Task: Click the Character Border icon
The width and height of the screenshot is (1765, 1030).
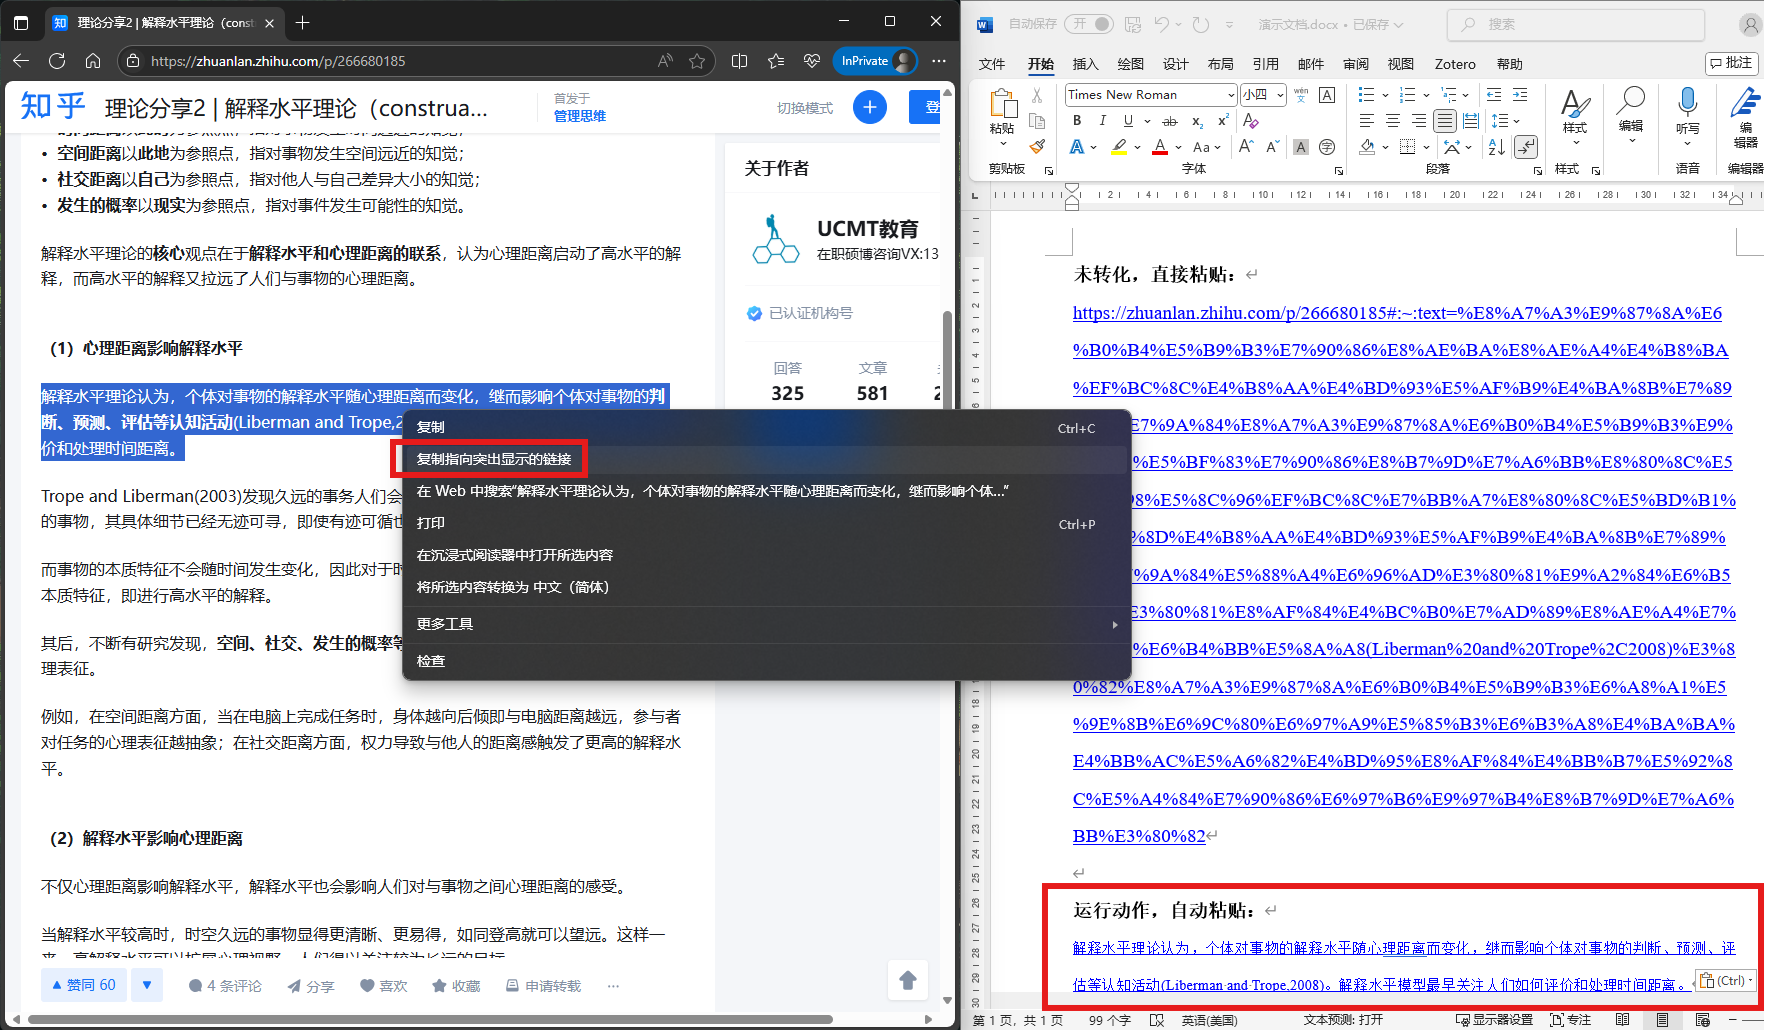Action: pos(1327,95)
